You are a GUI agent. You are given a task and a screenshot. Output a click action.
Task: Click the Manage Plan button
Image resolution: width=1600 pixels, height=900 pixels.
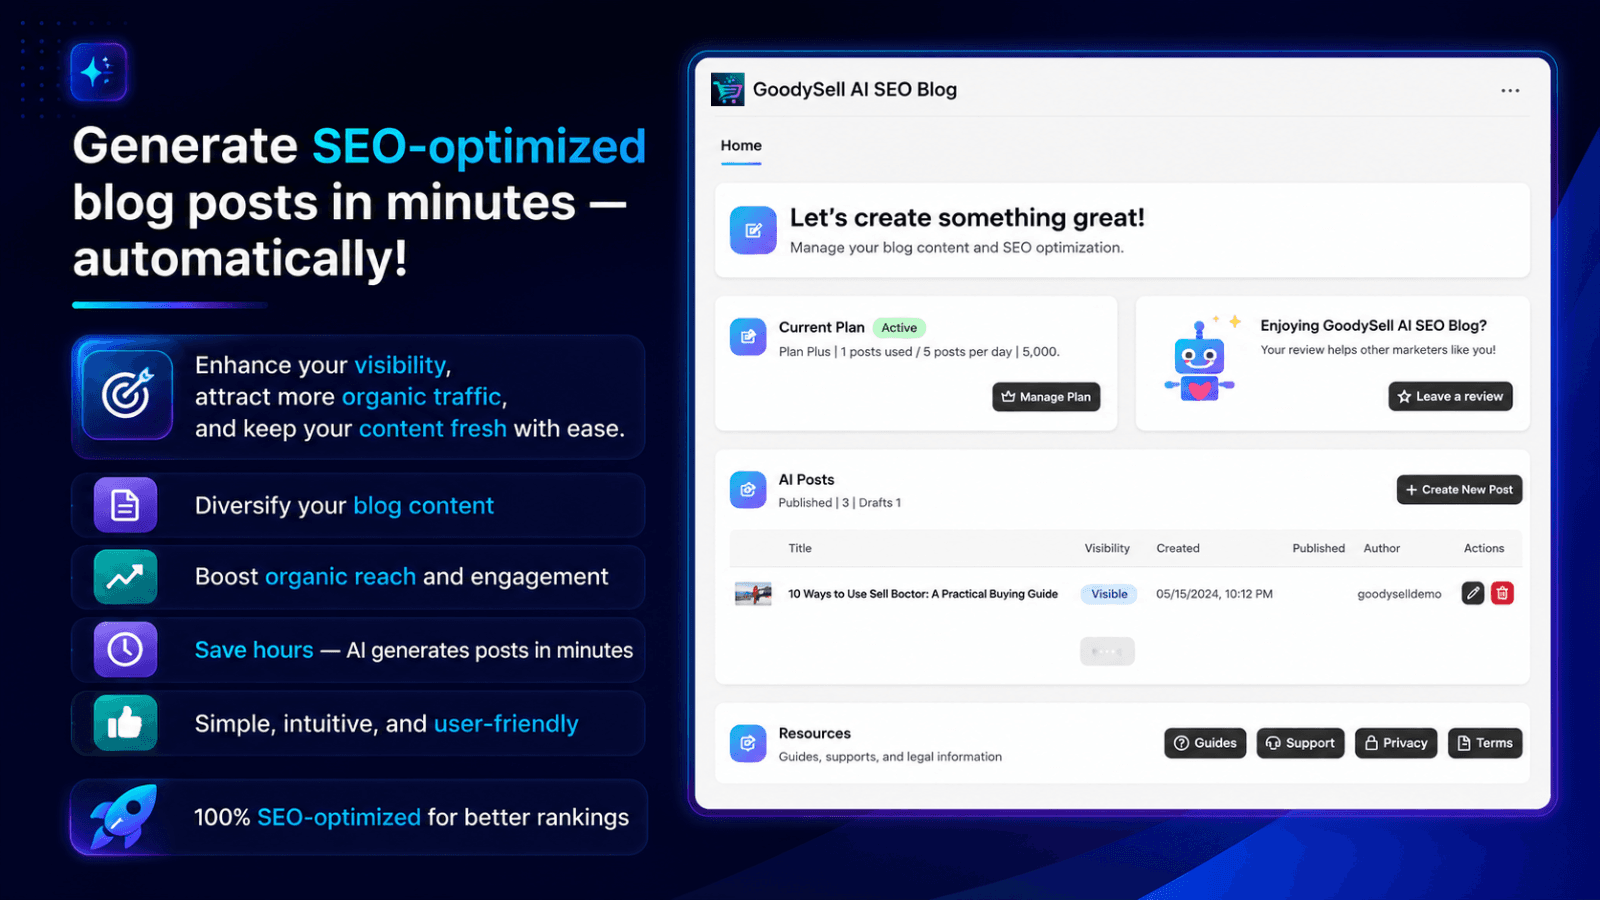(x=1046, y=397)
